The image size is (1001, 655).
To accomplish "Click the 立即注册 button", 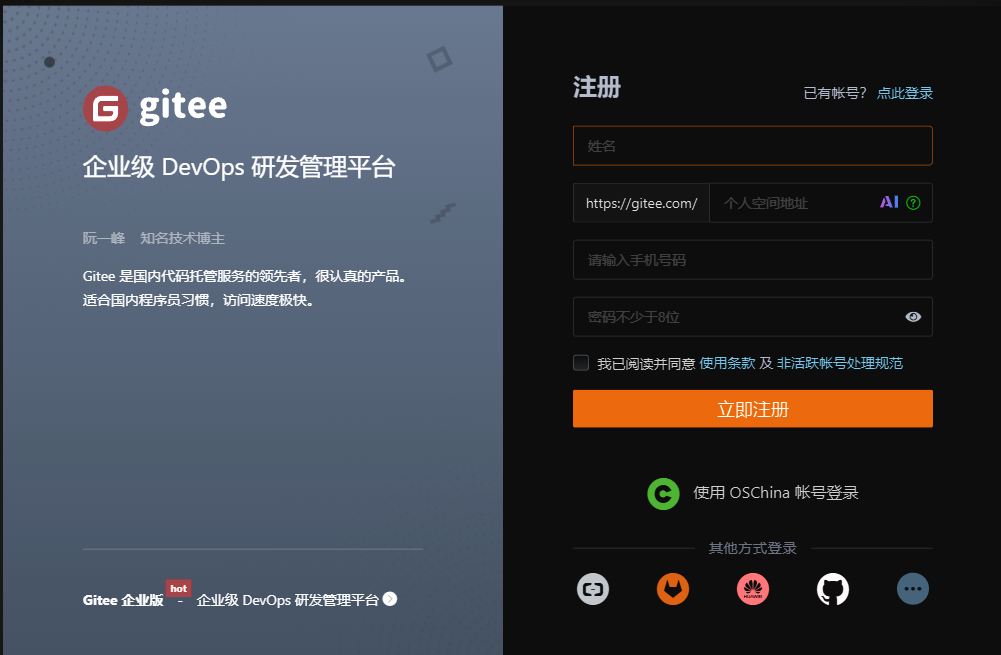I will [x=753, y=409].
